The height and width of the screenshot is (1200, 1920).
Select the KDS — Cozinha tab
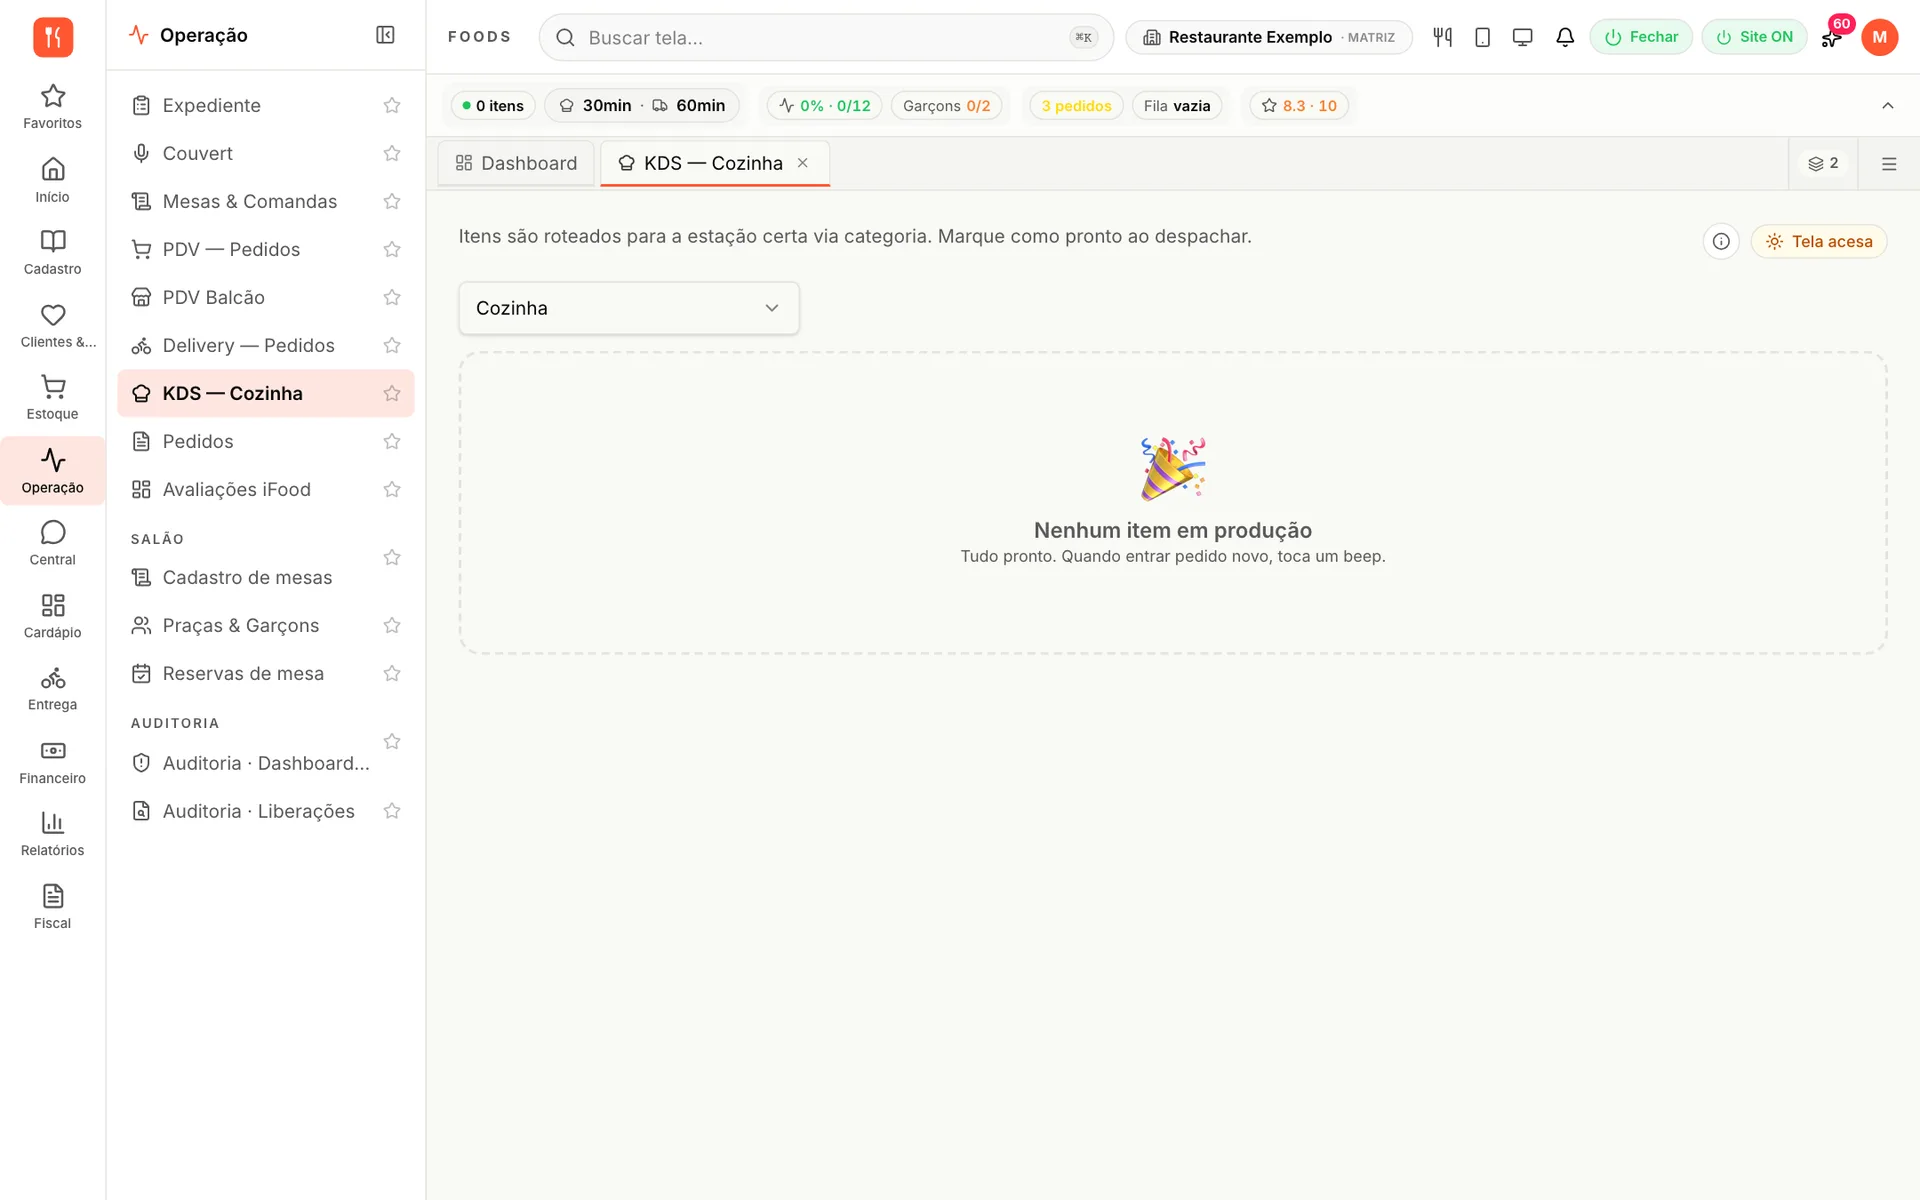coord(714,163)
